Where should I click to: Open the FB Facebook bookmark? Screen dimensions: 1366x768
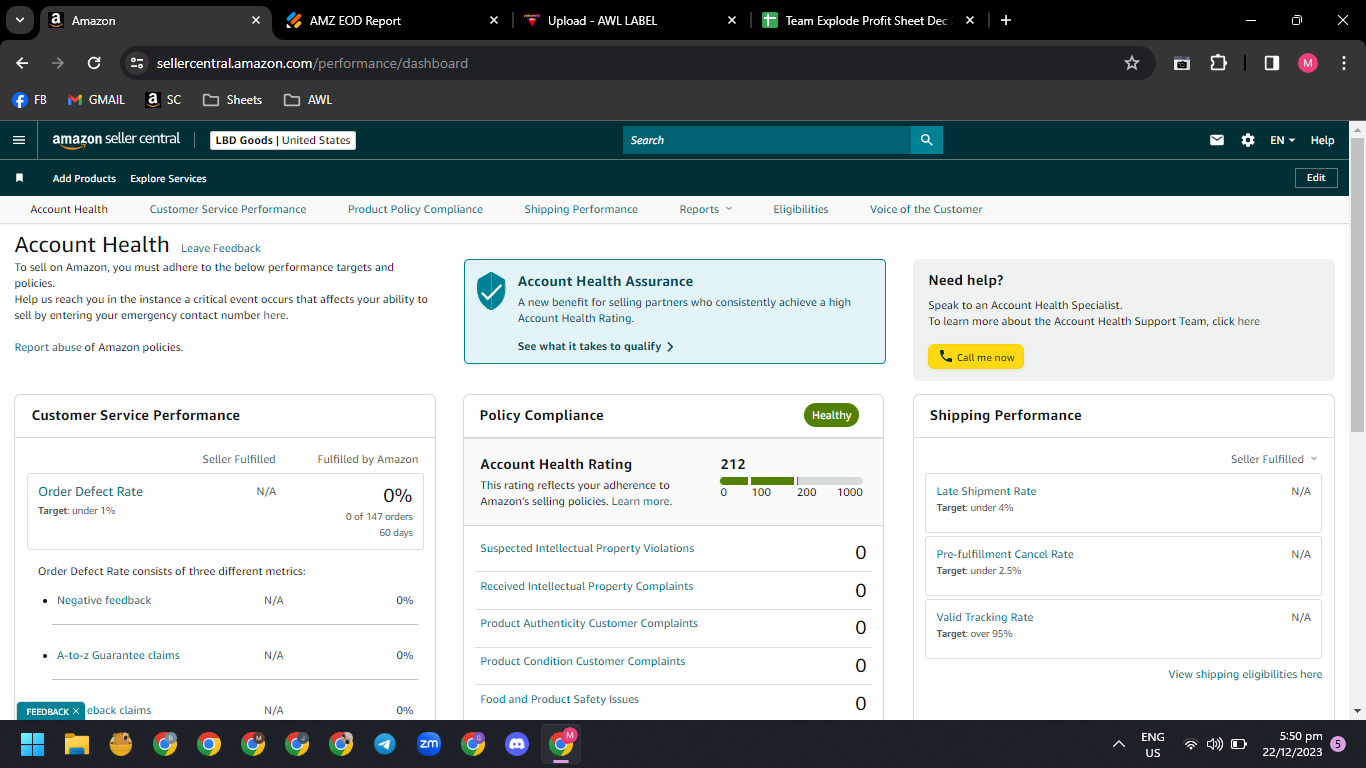coord(29,100)
